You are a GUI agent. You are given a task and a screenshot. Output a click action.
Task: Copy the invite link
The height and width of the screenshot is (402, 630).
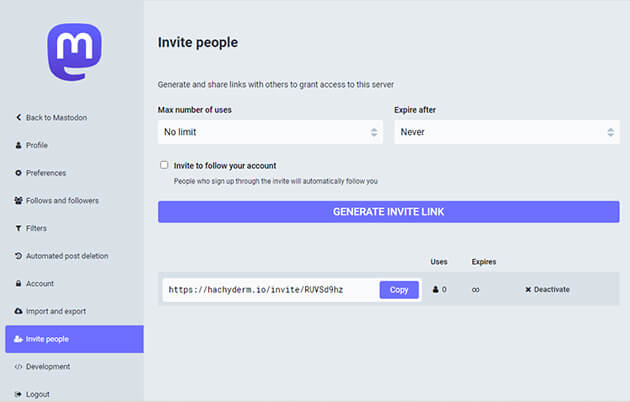[x=399, y=289]
